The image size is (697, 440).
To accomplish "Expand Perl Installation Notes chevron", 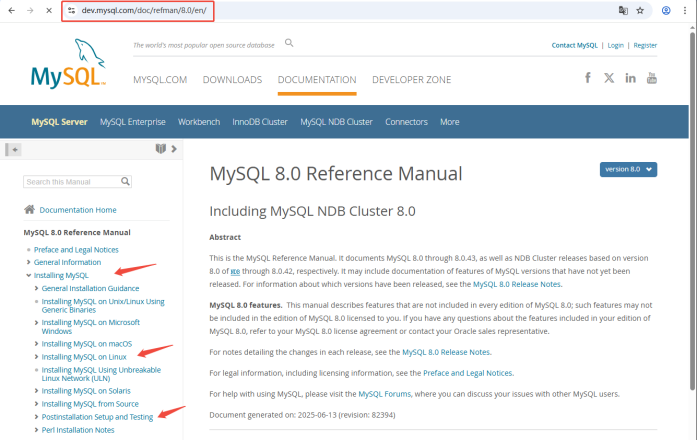I will [x=36, y=430].
